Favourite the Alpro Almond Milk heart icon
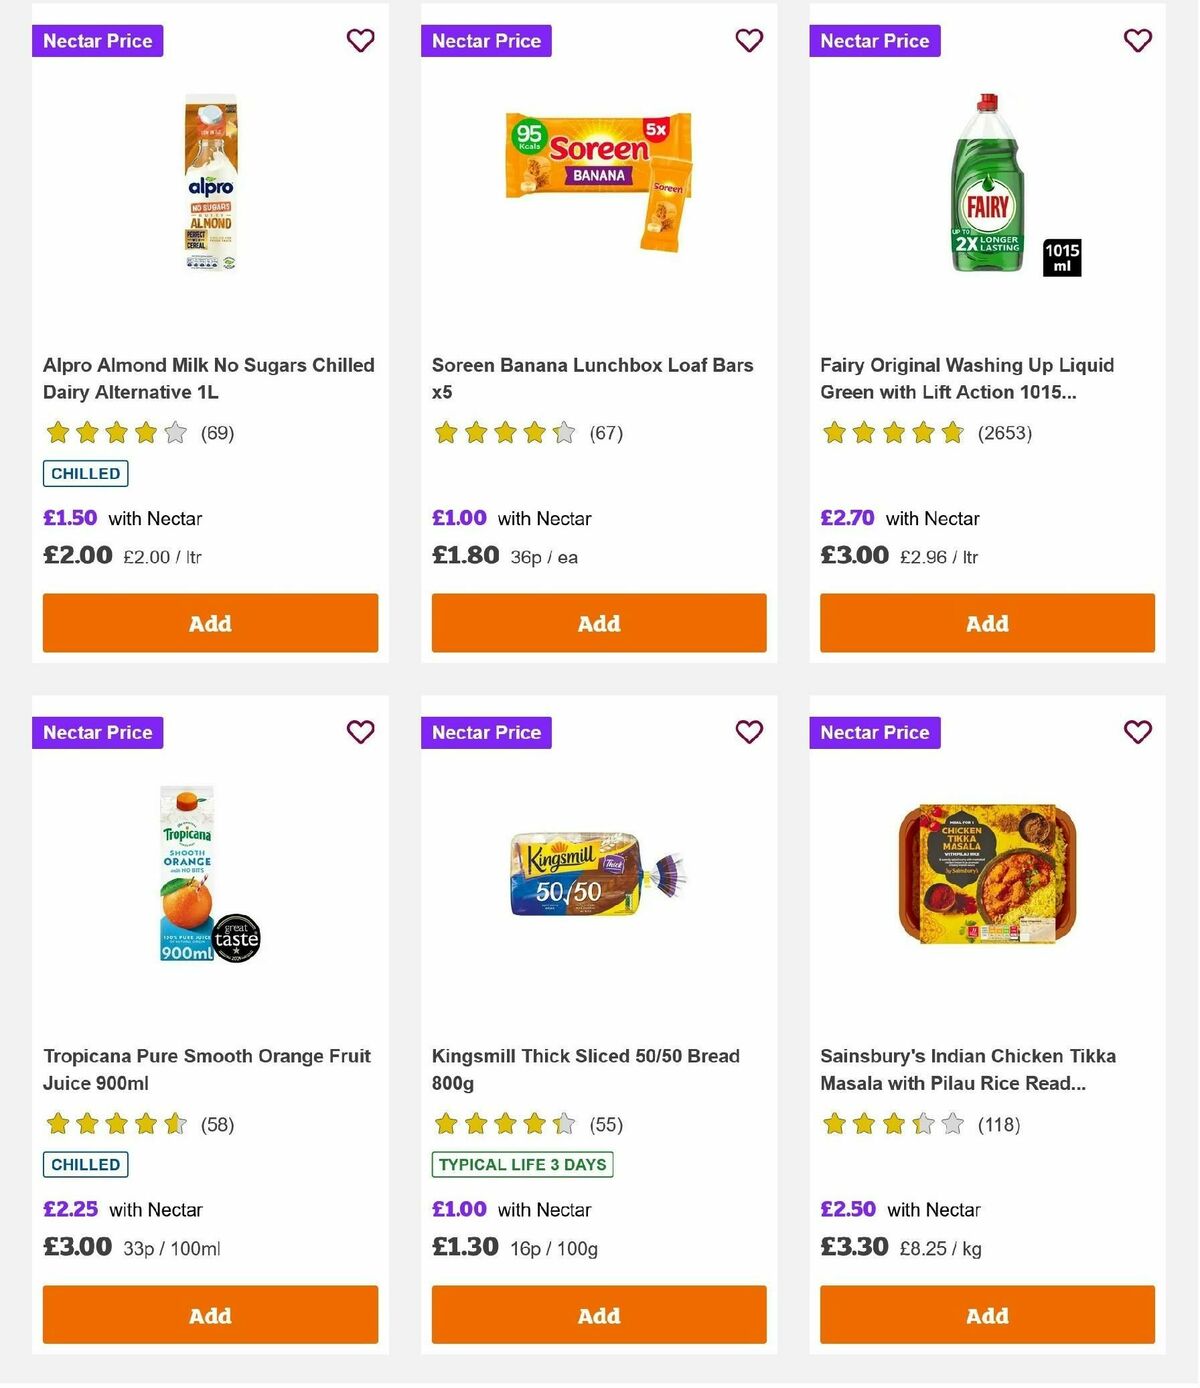1200x1388 pixels. pyautogui.click(x=360, y=41)
